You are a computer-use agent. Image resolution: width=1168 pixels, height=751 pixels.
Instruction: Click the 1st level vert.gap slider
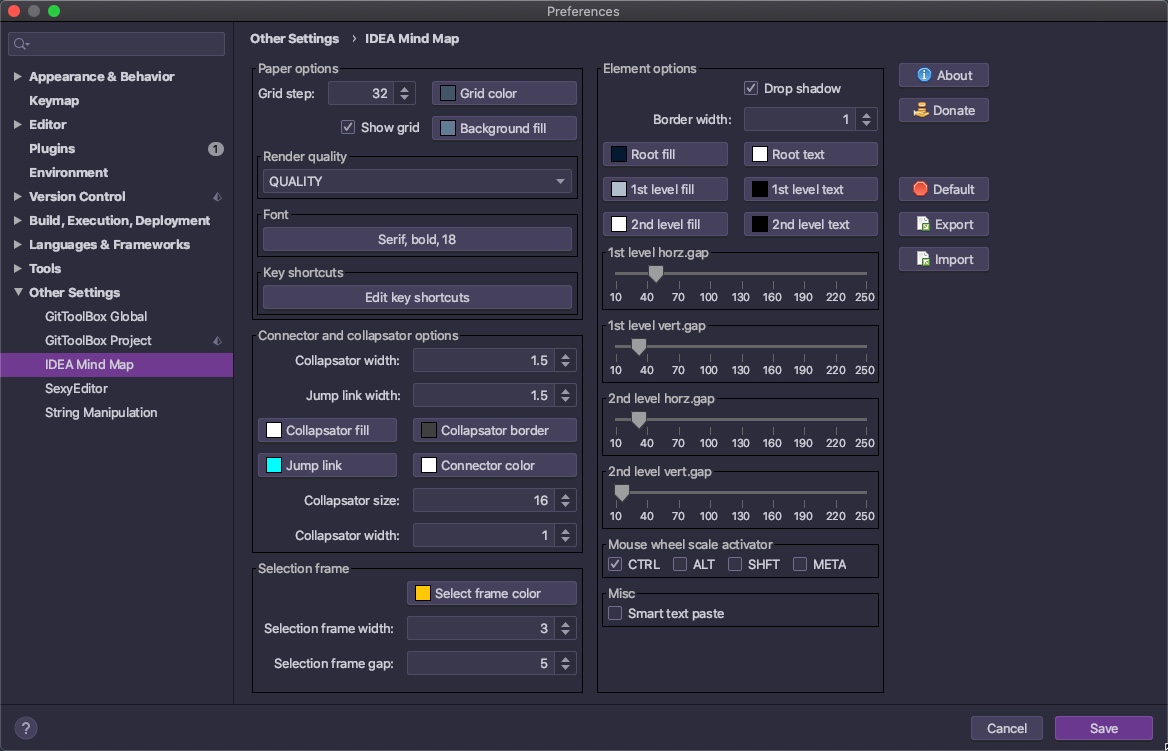(x=740, y=347)
